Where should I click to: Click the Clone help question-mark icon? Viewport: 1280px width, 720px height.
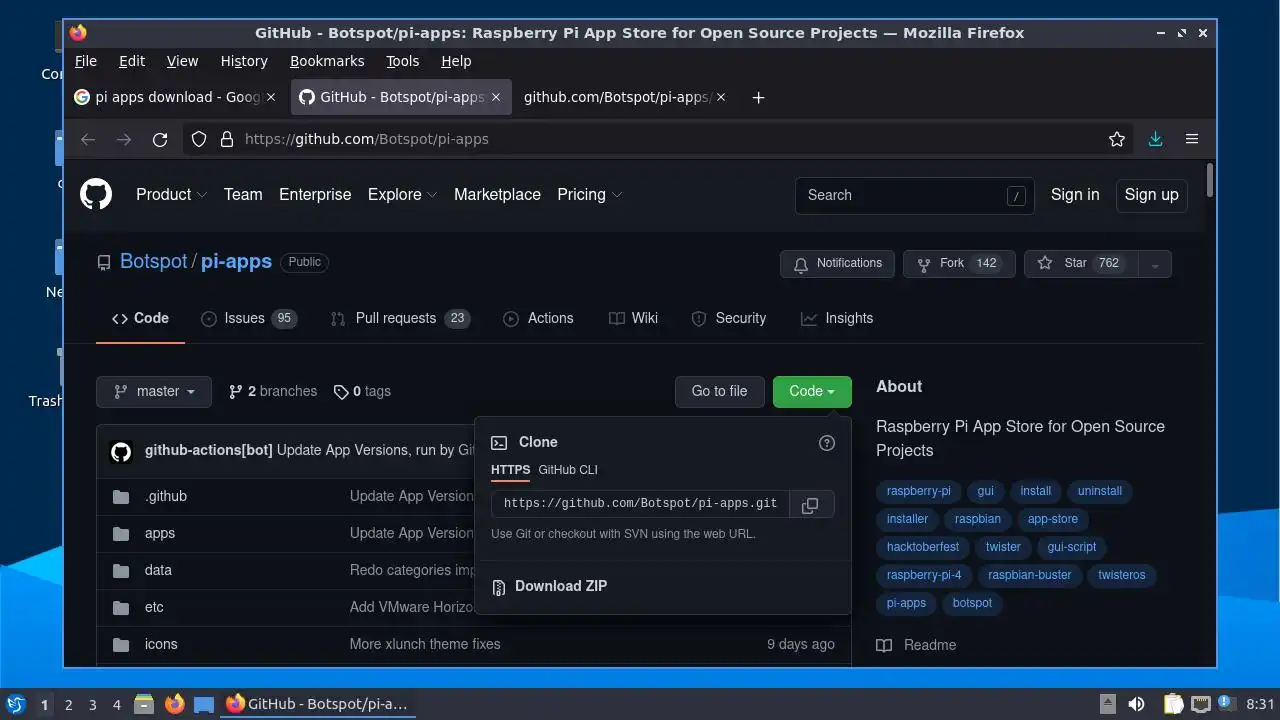point(827,443)
